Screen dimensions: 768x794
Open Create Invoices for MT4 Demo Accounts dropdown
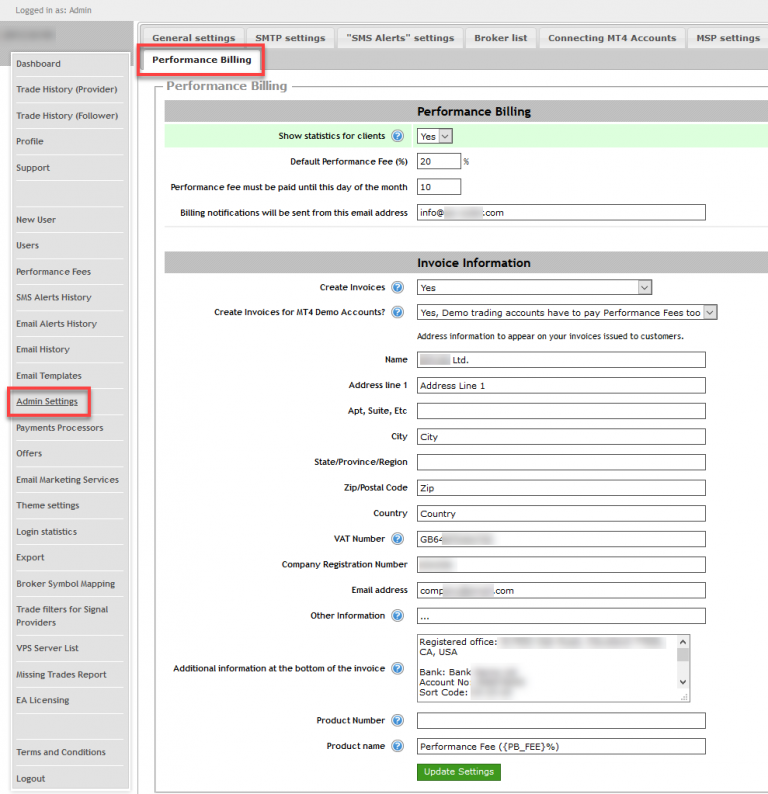click(567, 313)
